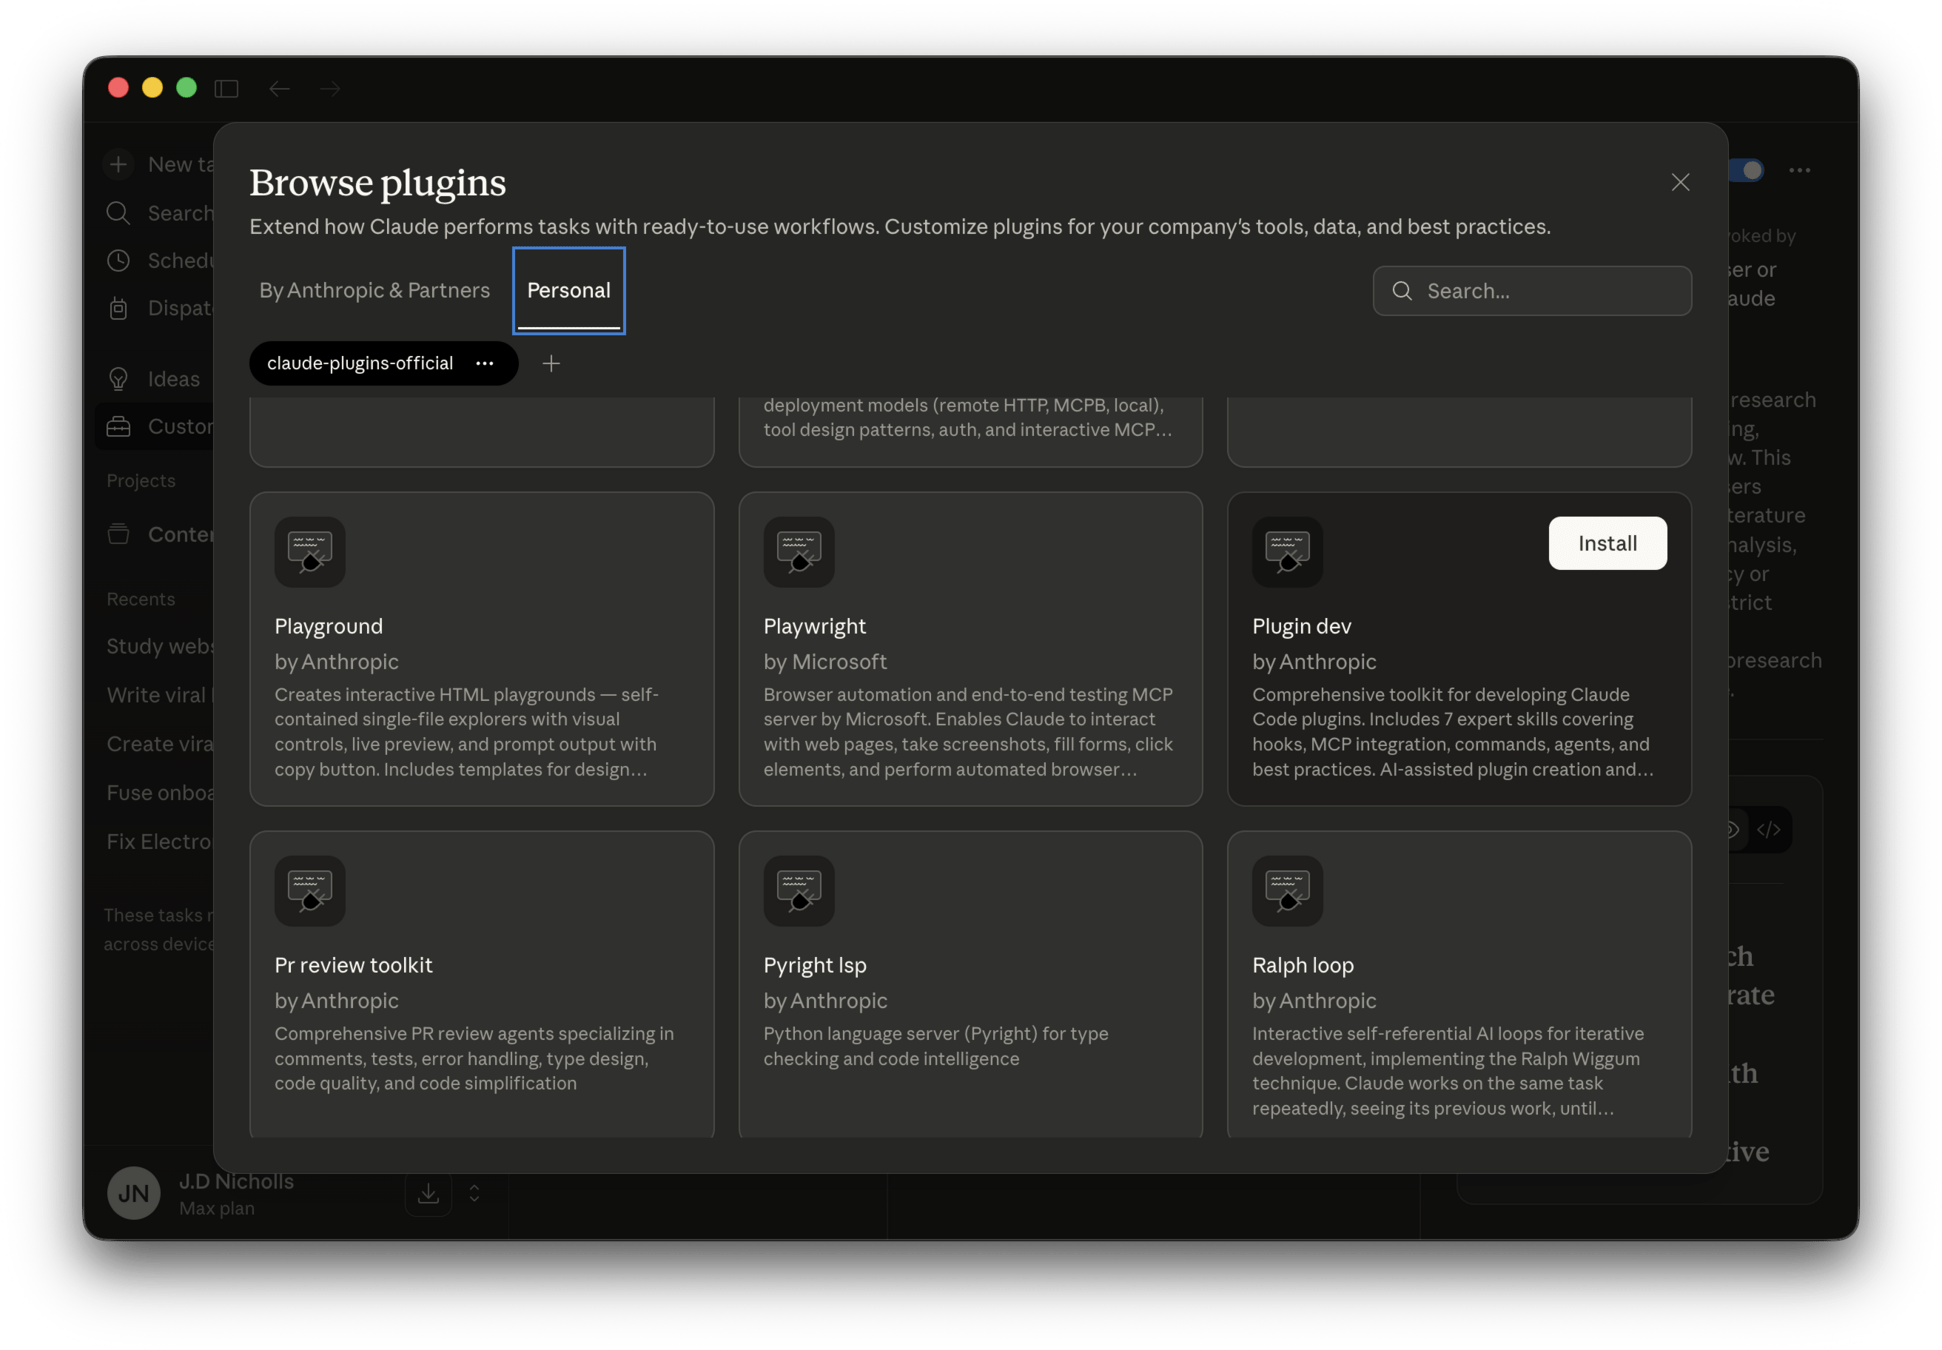Open the three-dot menu at top right
The width and height of the screenshot is (1942, 1350).
pos(1800,171)
